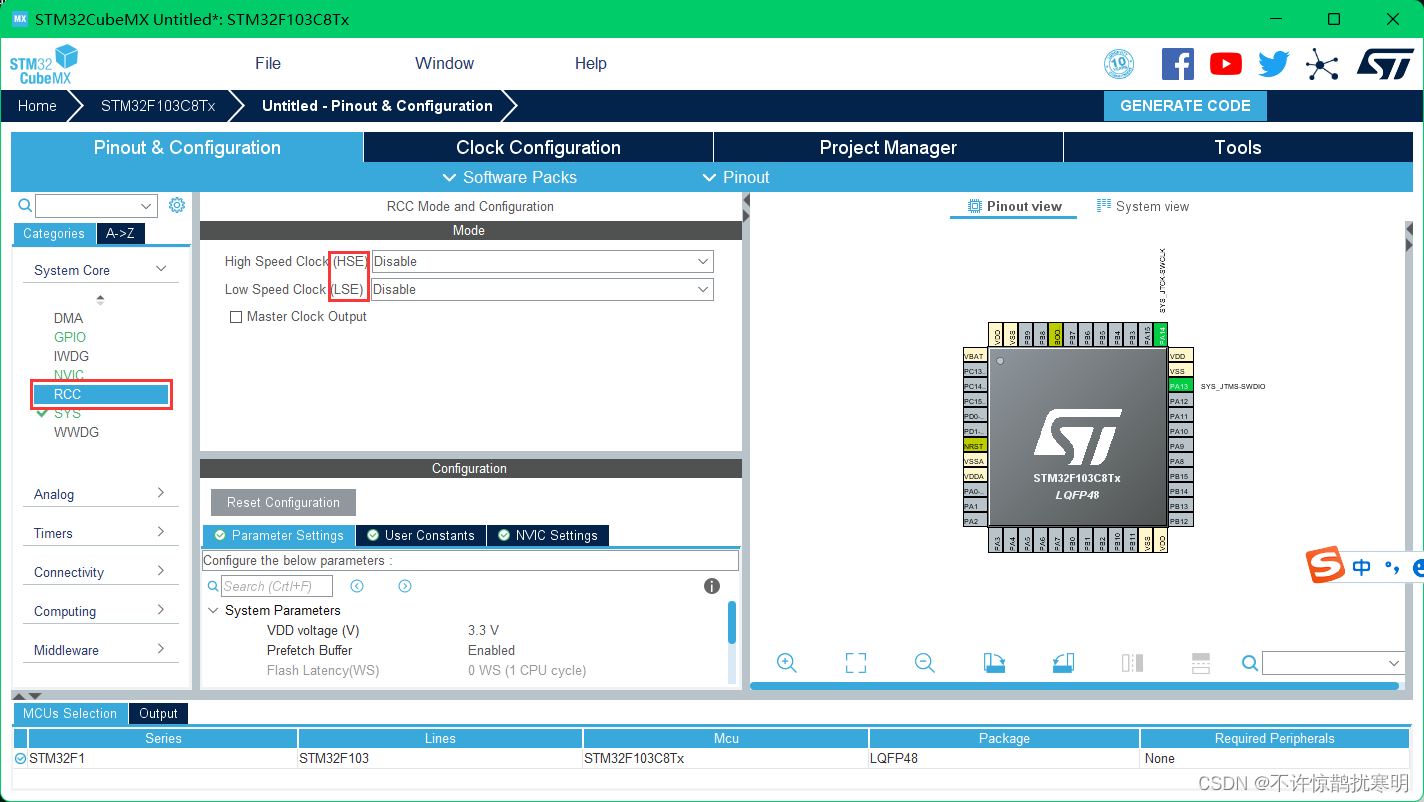The image size is (1424, 802).
Task: Go to next parameter search result
Action: (x=405, y=586)
